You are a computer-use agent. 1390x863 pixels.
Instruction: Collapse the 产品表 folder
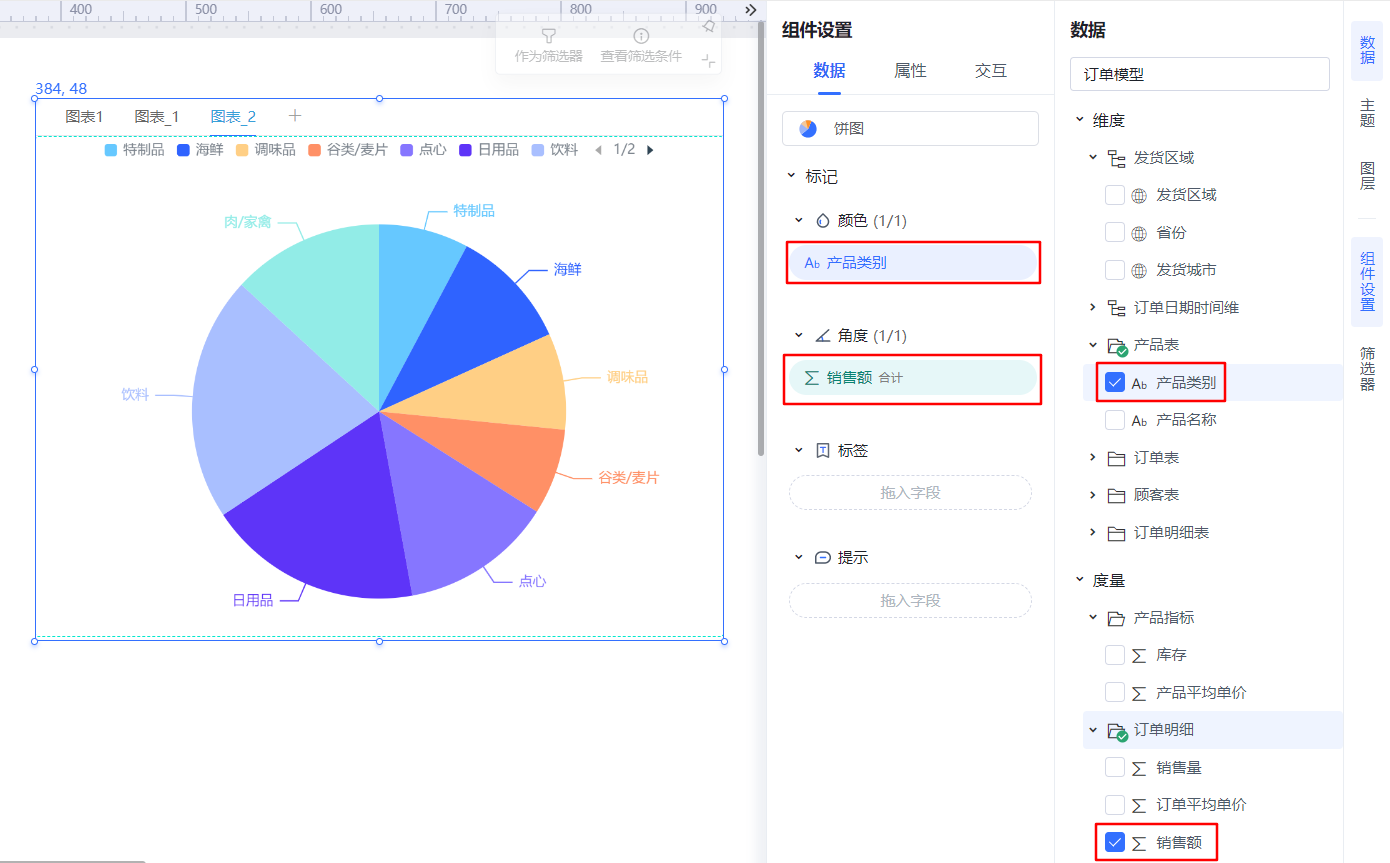click(1093, 345)
